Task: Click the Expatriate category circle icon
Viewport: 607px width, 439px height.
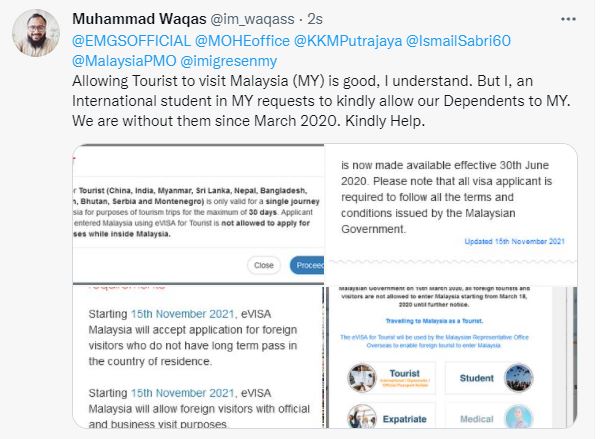Action: [x=362, y=417]
